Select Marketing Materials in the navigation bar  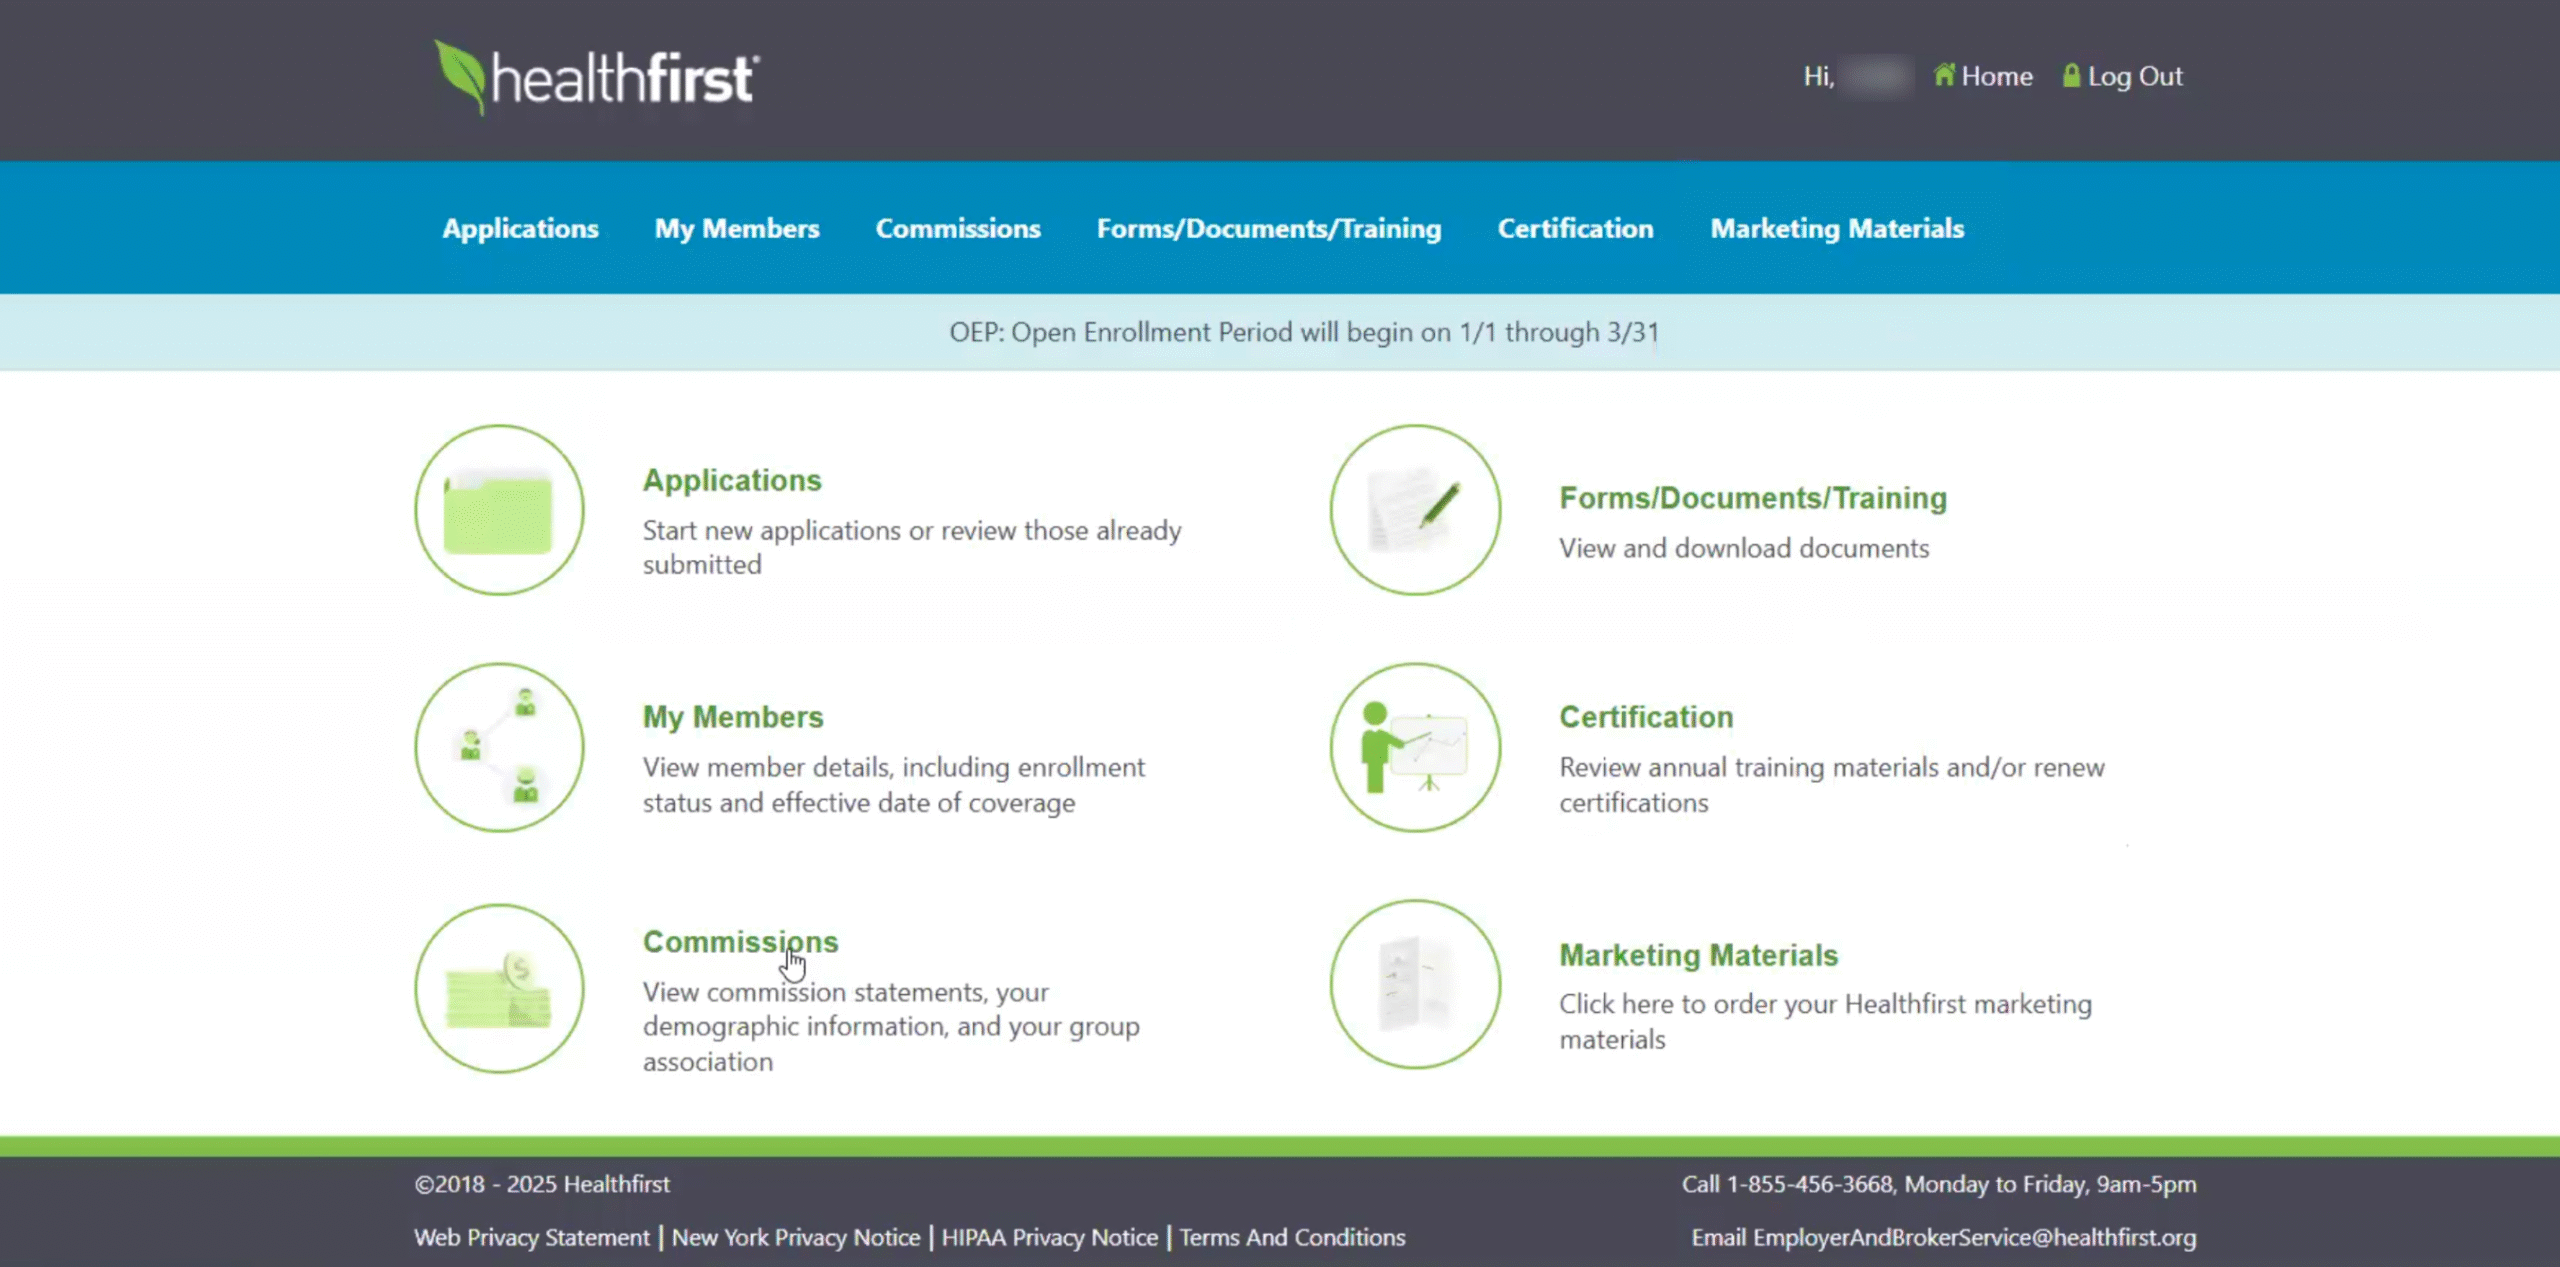coord(1837,229)
